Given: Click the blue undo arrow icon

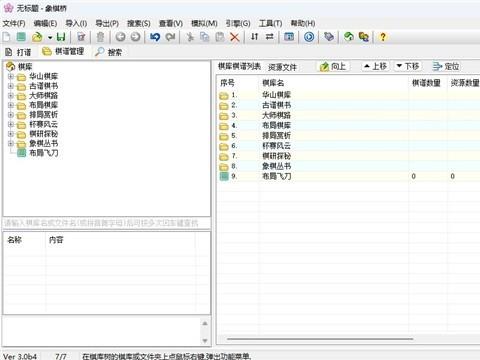Looking at the screenshot, I should 155,37.
